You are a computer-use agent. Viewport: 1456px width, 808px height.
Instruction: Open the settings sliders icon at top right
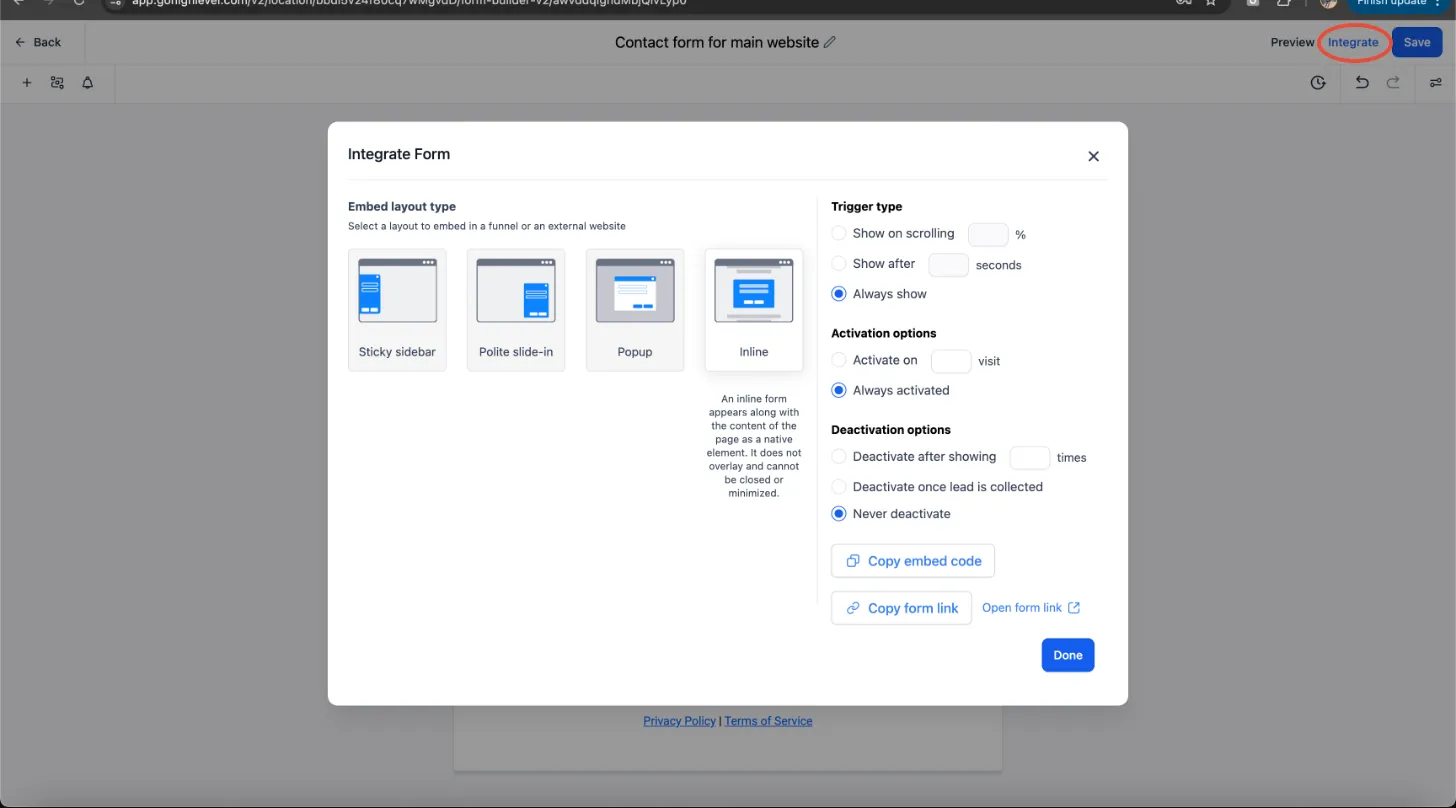click(x=1436, y=83)
